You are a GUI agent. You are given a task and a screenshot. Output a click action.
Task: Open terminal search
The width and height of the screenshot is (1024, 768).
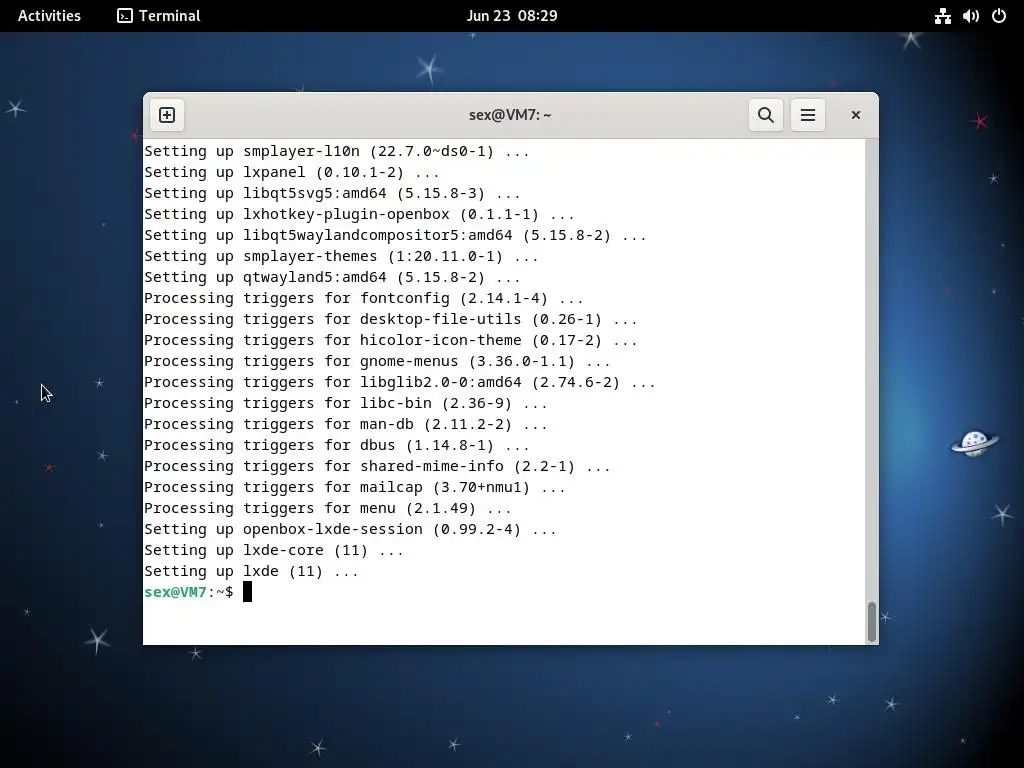[x=765, y=115]
